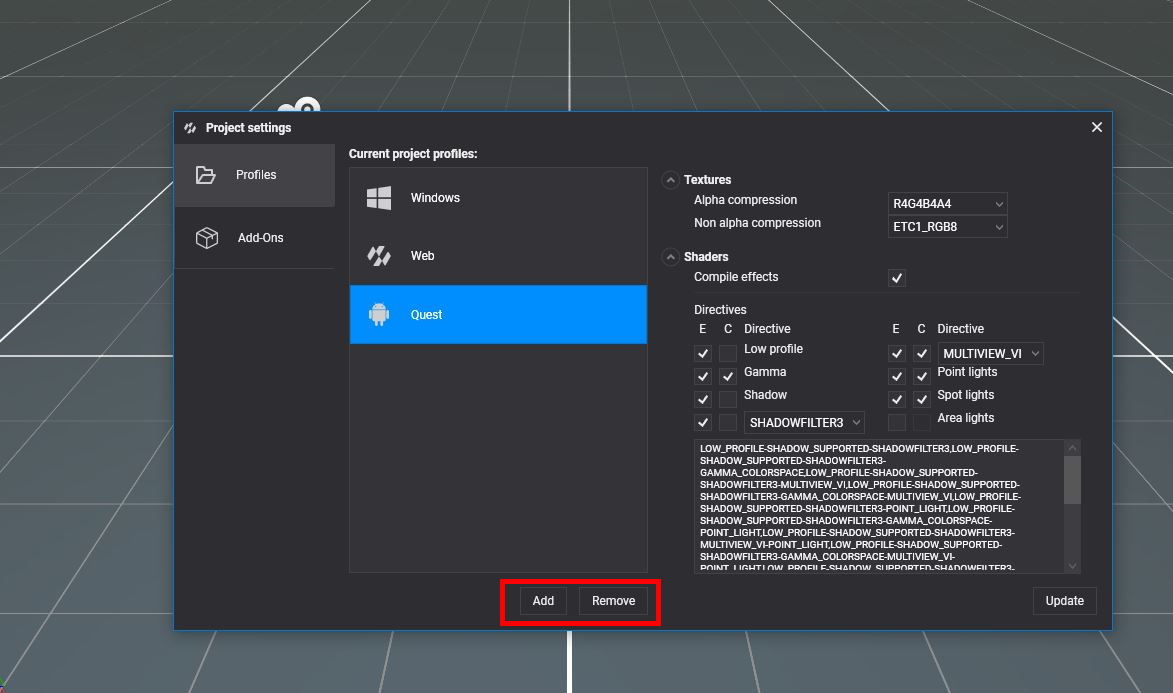Open the Add-Ons box icon section
Image resolution: width=1173 pixels, height=693 pixels.
pyautogui.click(x=207, y=238)
